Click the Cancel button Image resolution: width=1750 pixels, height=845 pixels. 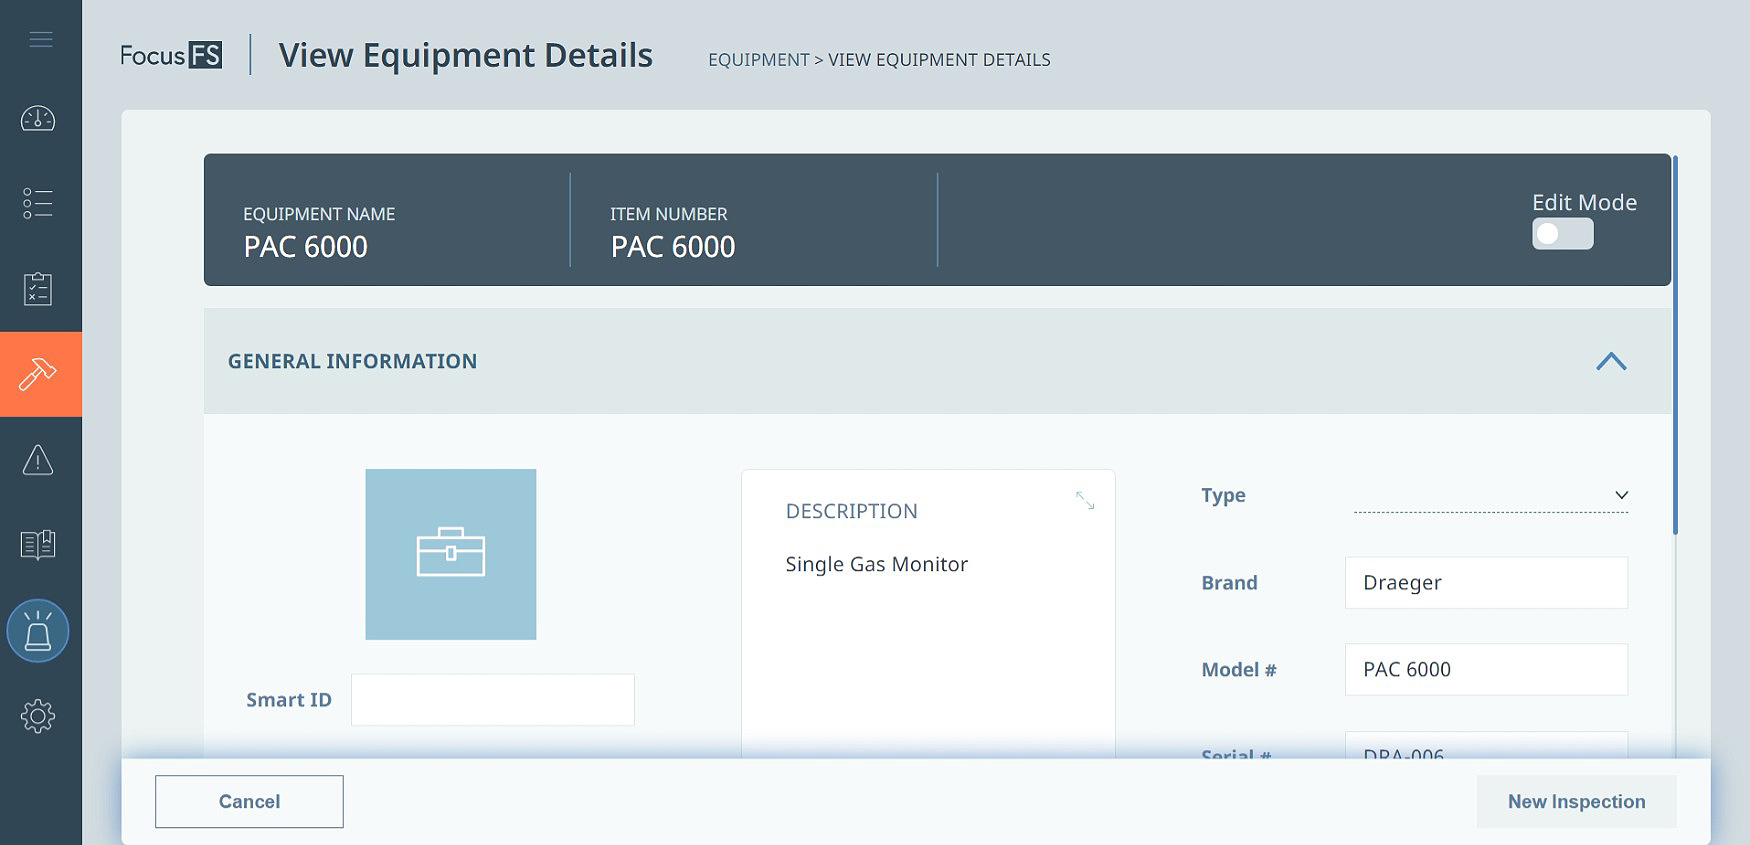(x=249, y=801)
